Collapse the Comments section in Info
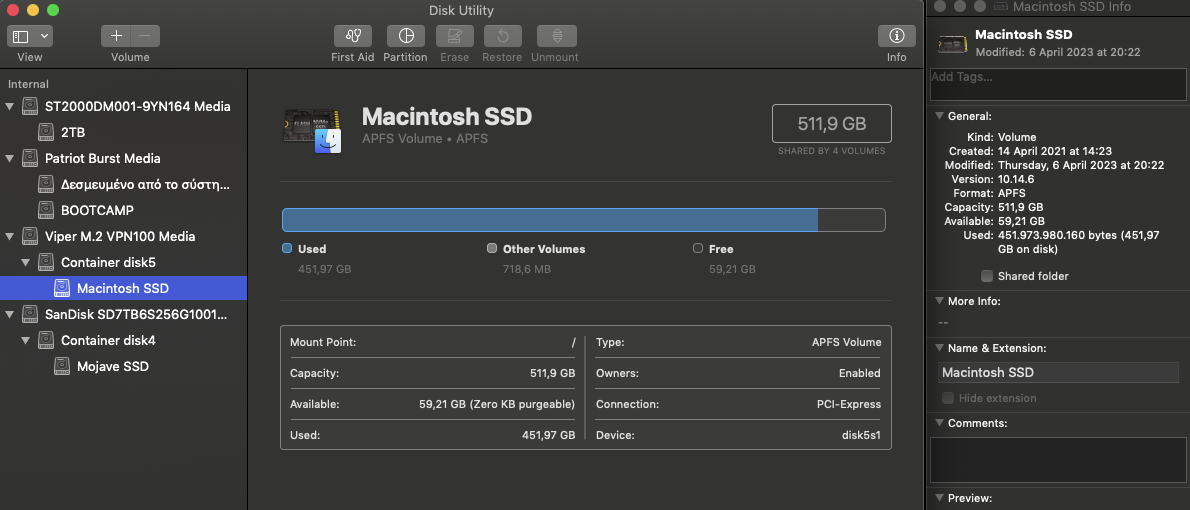Viewport: 1190px width, 510px height. pos(940,423)
